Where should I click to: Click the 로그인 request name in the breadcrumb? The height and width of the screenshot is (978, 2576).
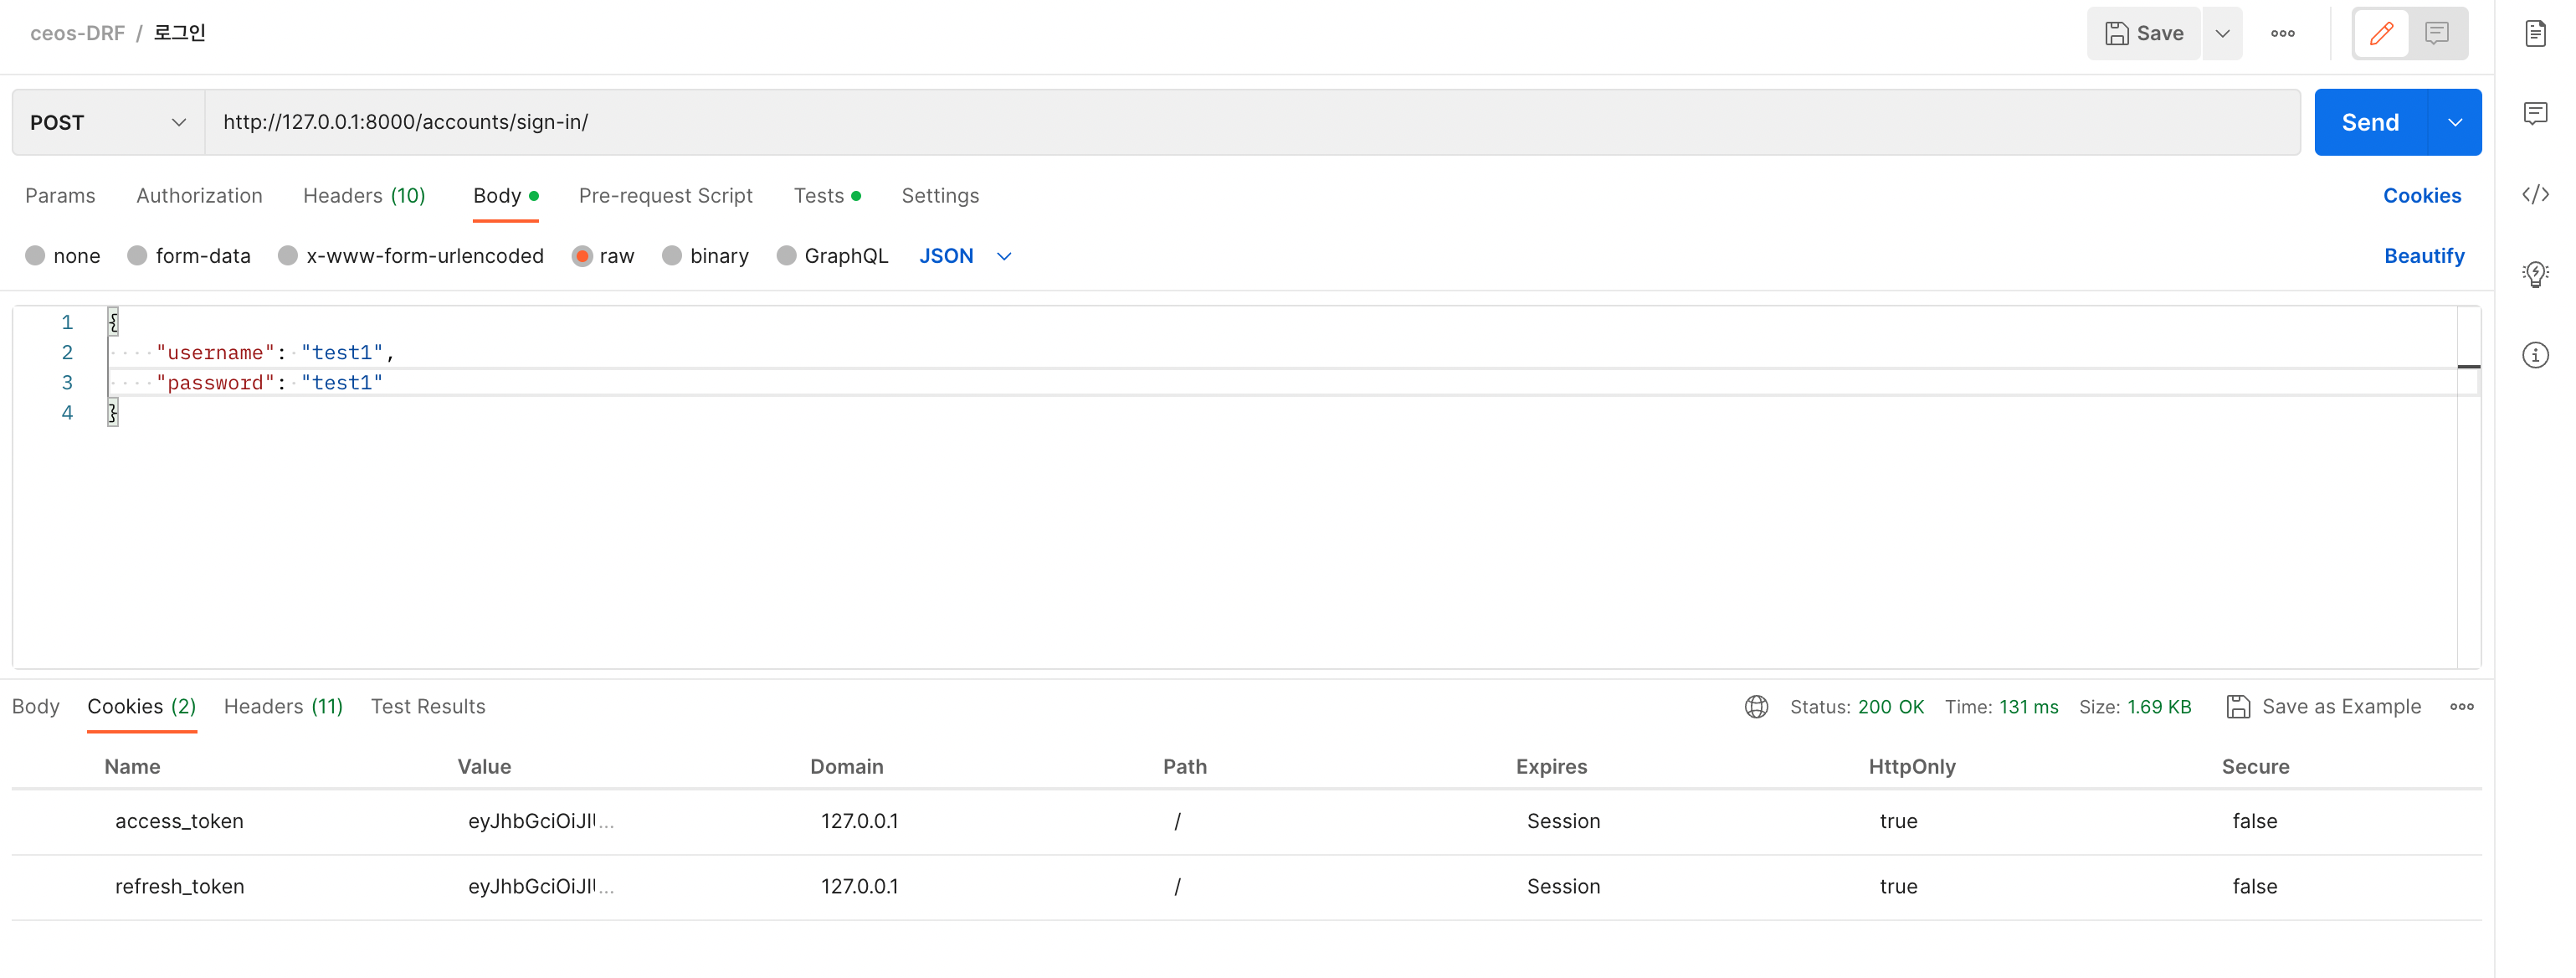(x=179, y=33)
